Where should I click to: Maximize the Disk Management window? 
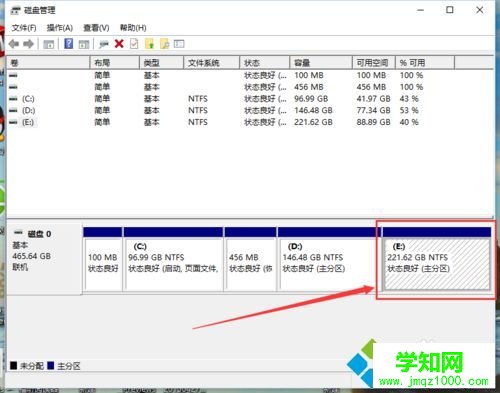(x=450, y=10)
